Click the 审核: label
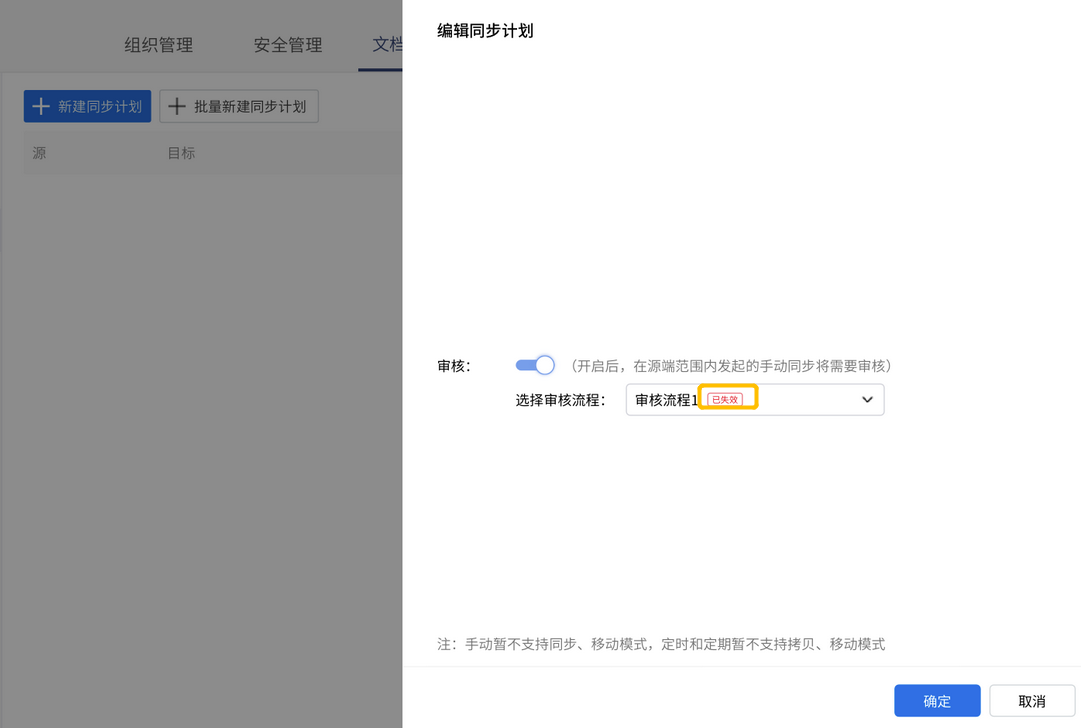The height and width of the screenshot is (728, 1081). tap(454, 366)
